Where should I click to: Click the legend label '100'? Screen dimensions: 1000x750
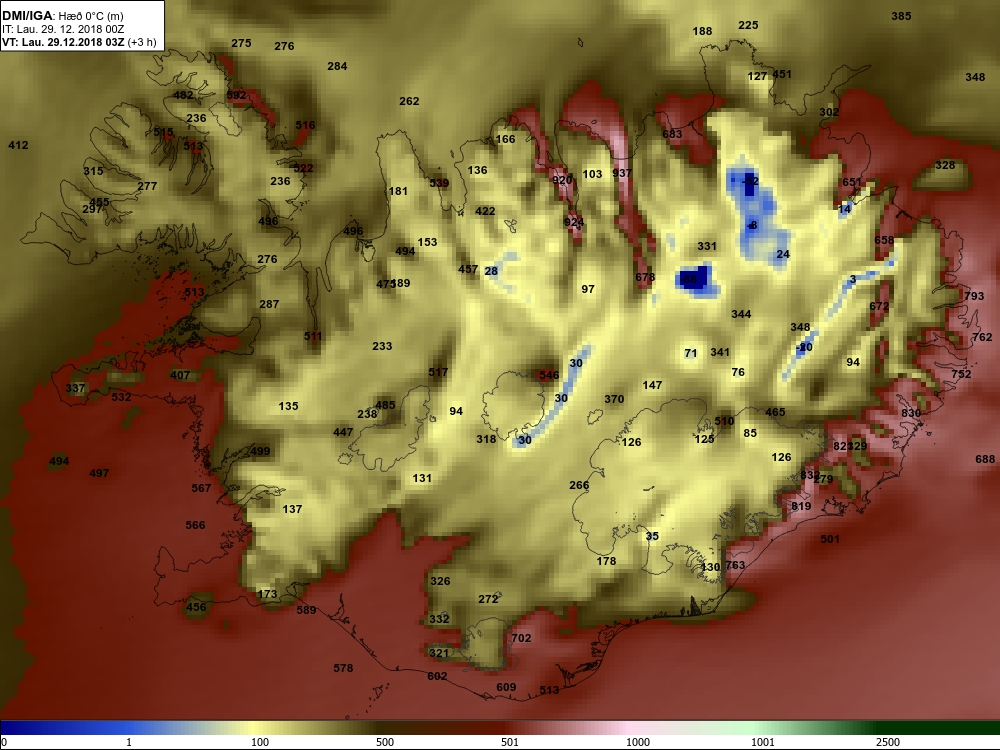260,742
